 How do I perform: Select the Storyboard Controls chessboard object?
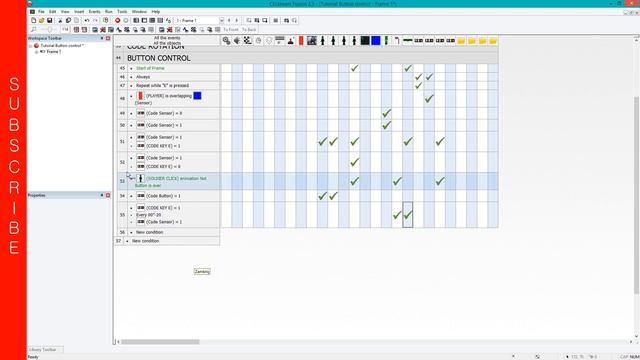[248, 40]
